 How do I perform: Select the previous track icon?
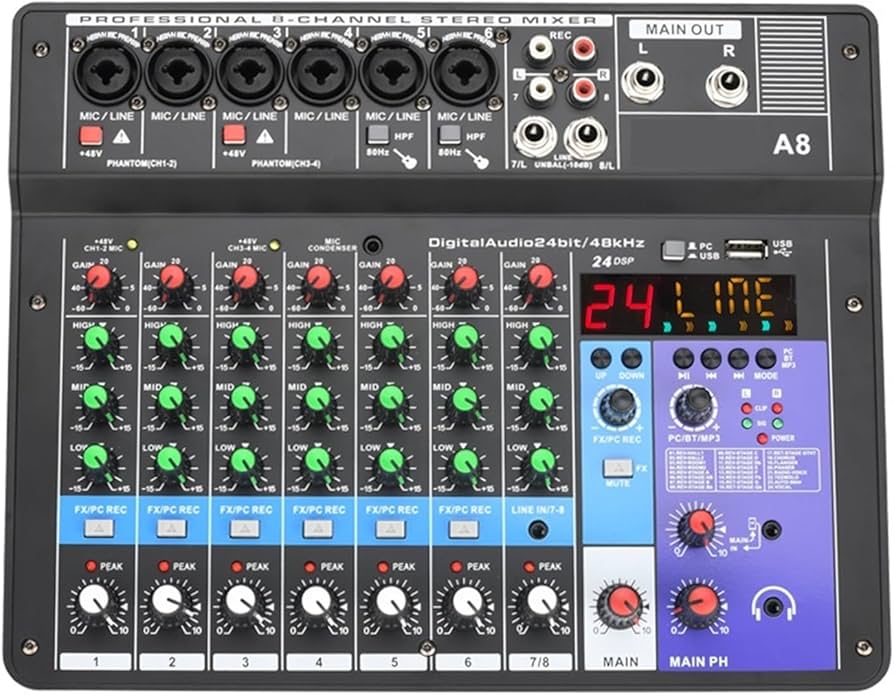(x=710, y=358)
